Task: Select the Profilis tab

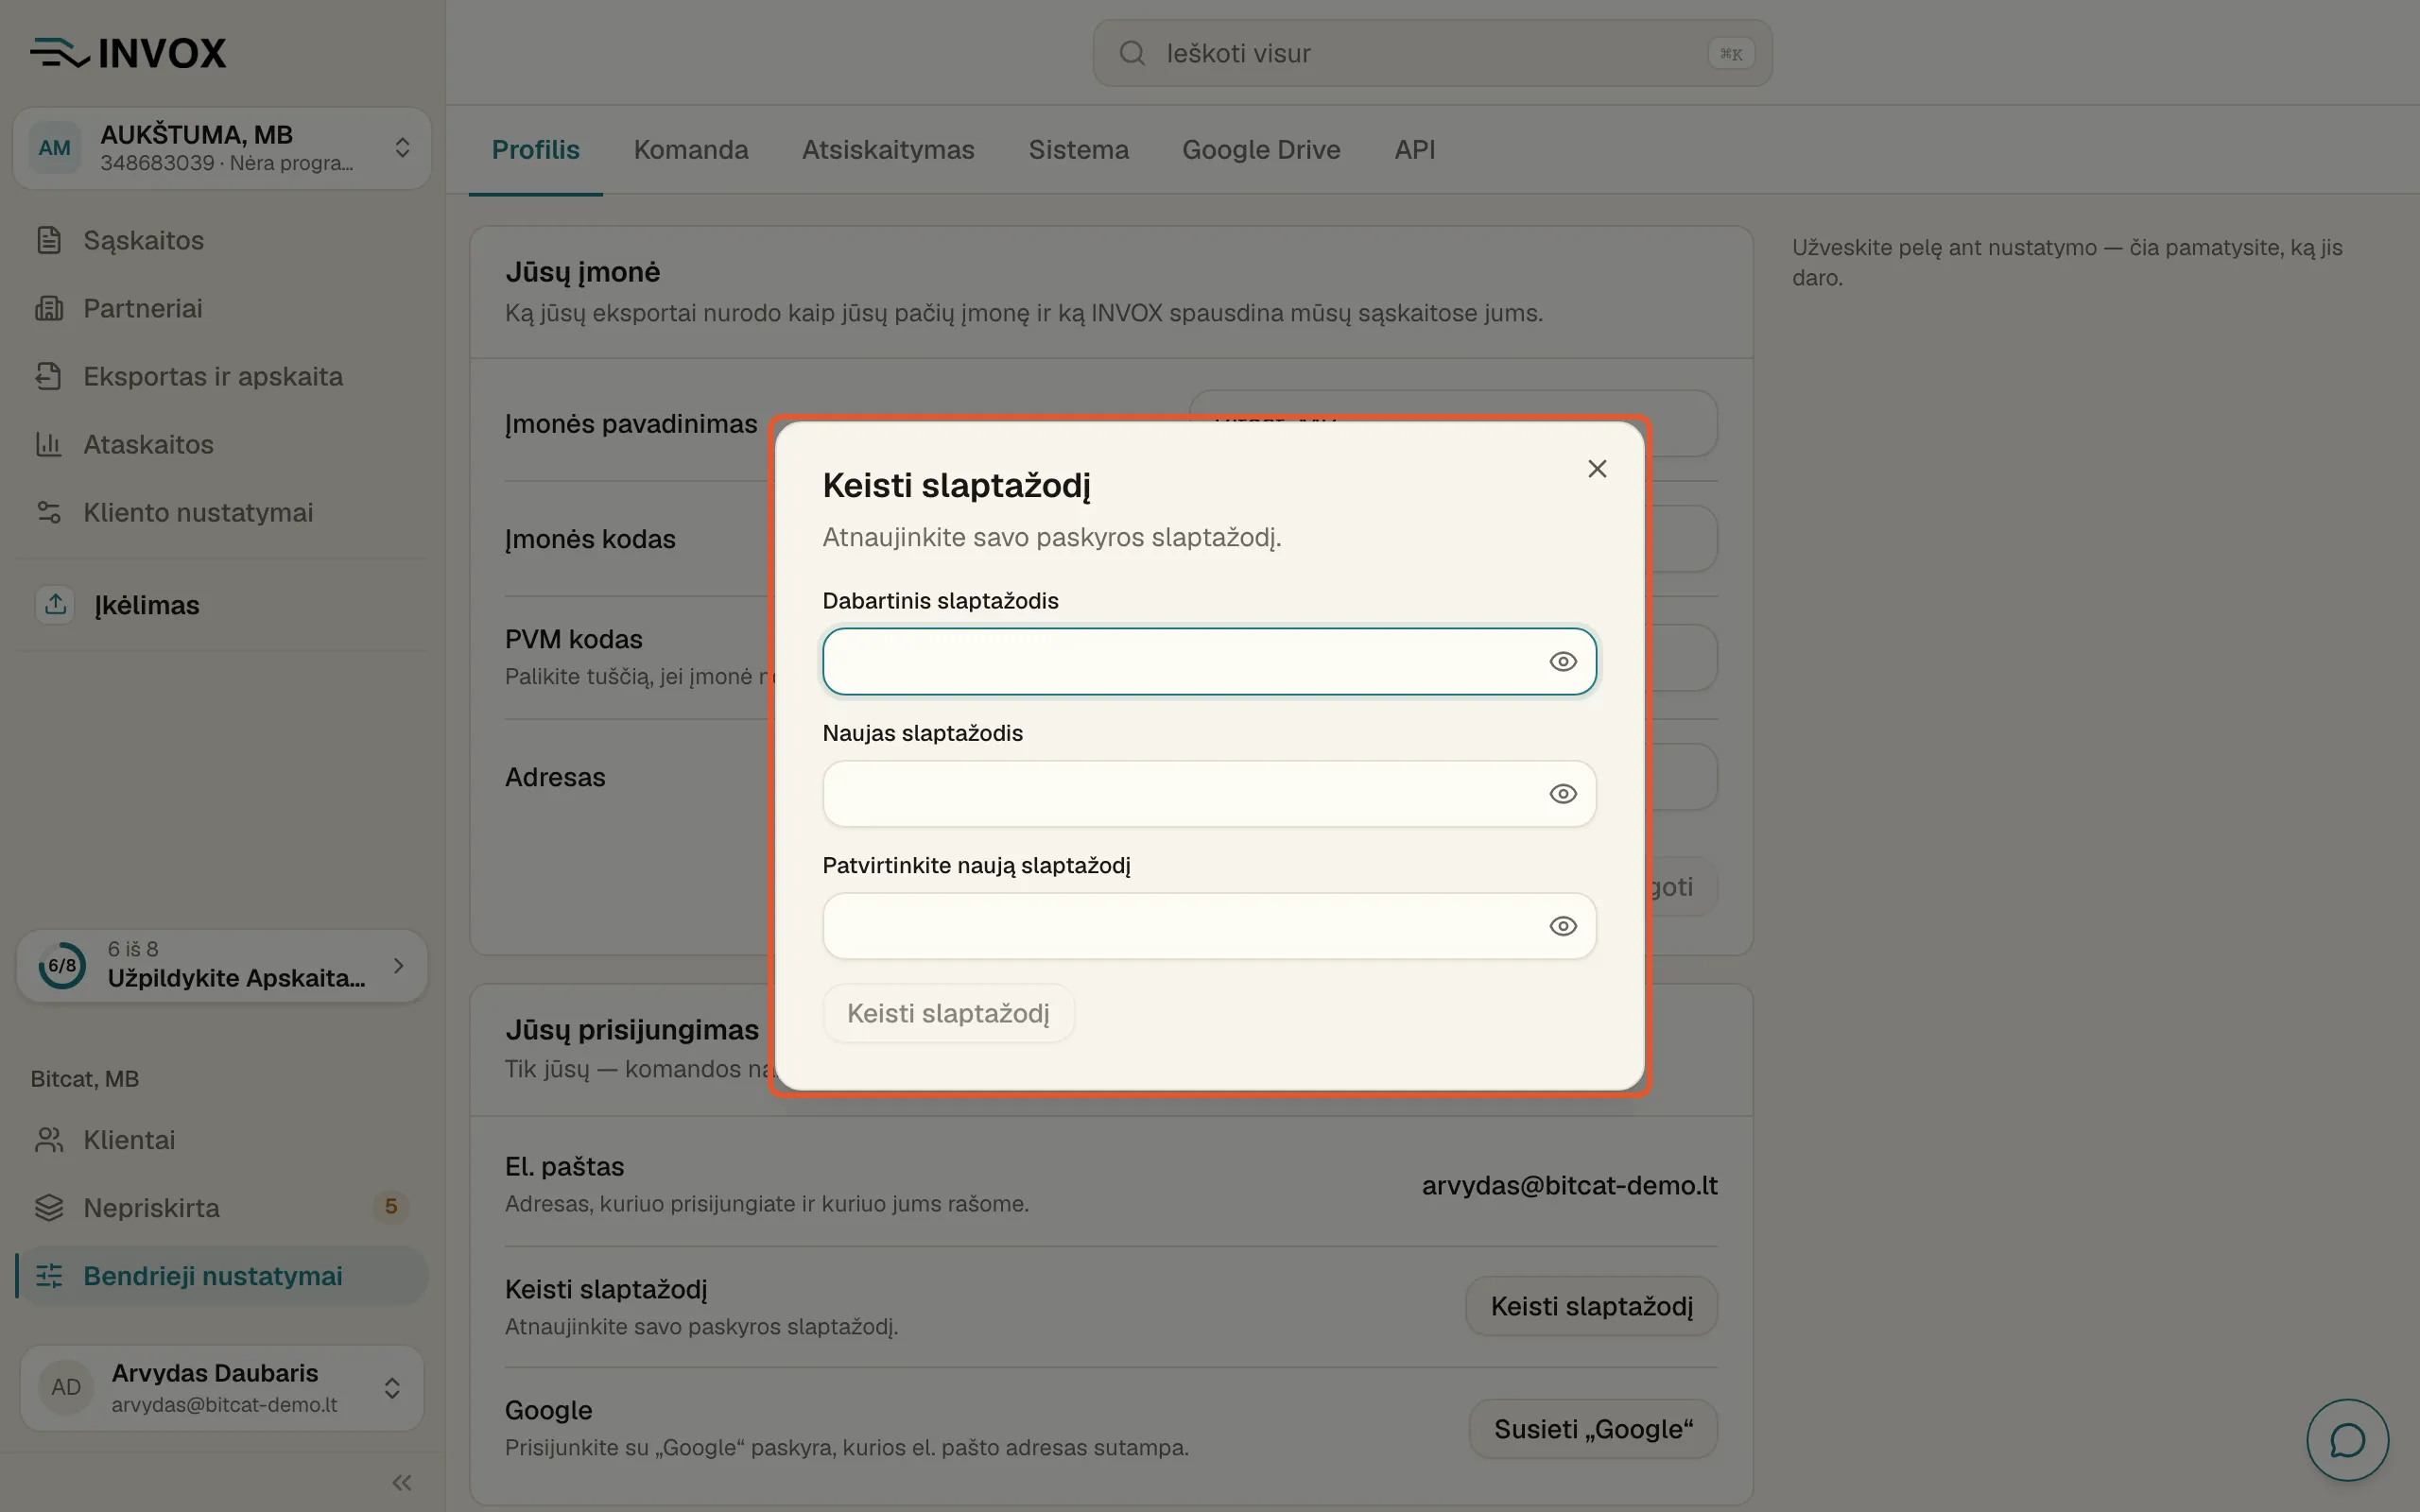Action: [536, 150]
